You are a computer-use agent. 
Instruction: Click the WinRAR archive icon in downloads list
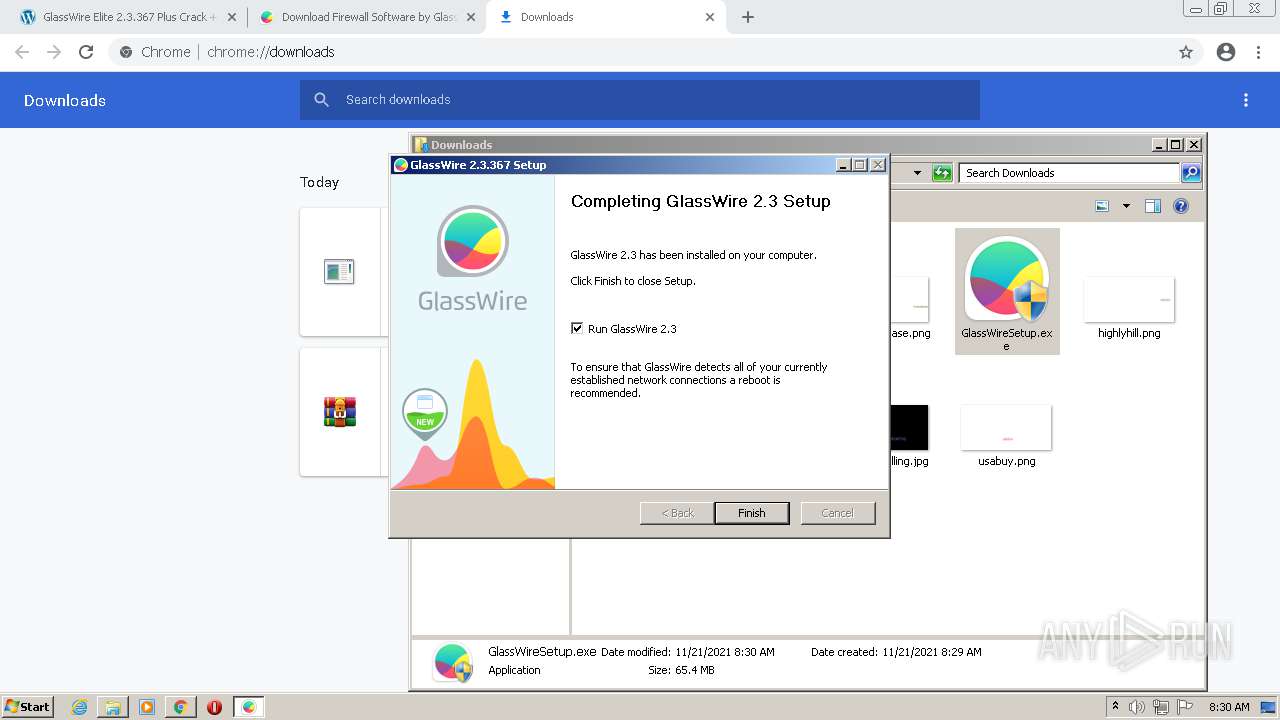coord(340,411)
